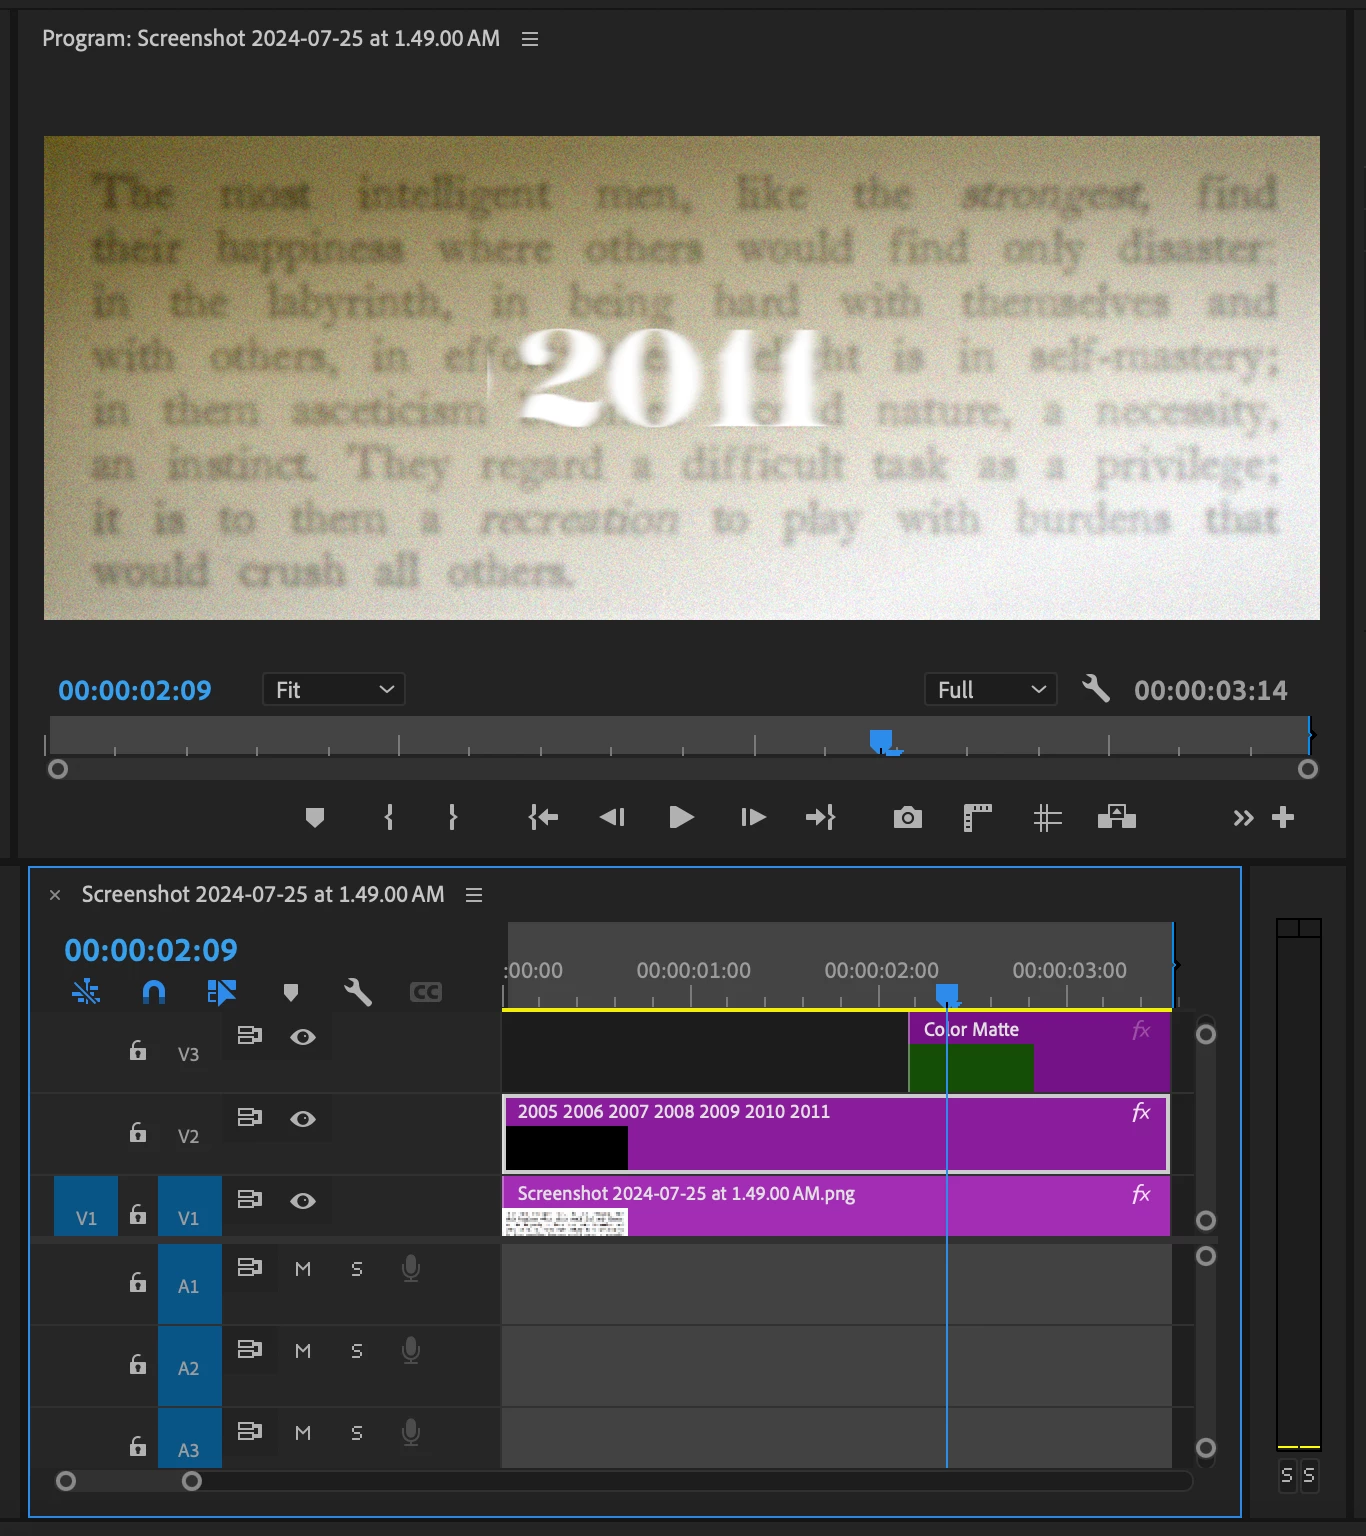The width and height of the screenshot is (1366, 1536).
Task: Click the Program monitor playhead timecode
Action: click(x=135, y=690)
